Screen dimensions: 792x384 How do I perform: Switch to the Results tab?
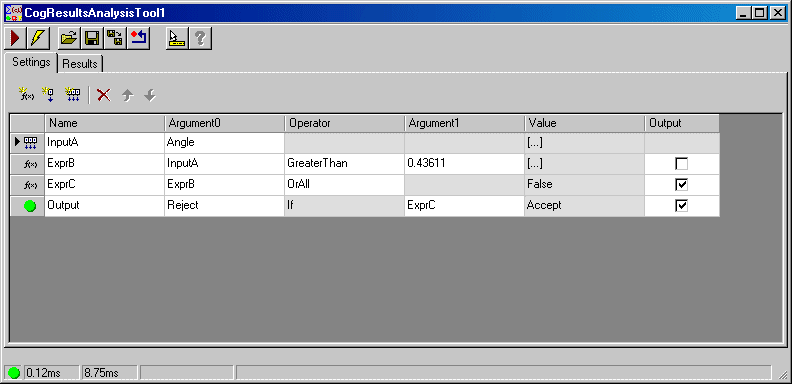click(80, 64)
